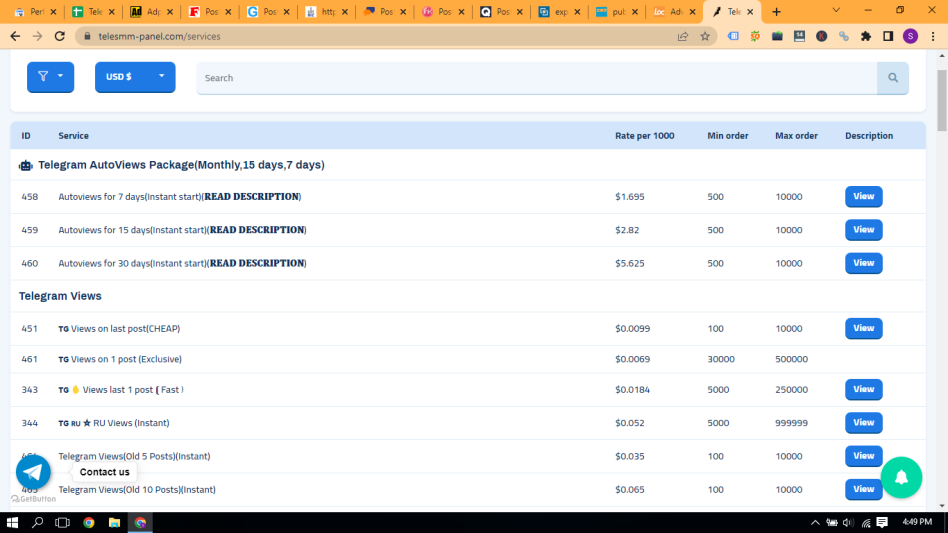Open File Explorer from the taskbar

click(x=114, y=523)
